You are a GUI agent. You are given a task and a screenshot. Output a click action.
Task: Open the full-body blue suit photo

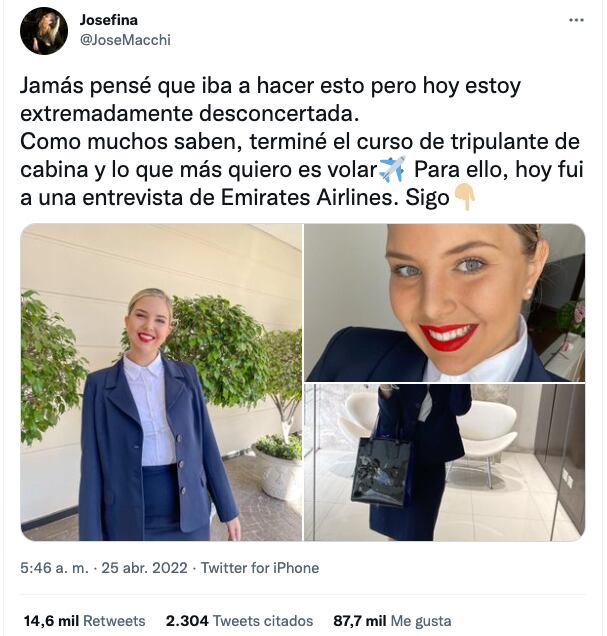pos(161,382)
